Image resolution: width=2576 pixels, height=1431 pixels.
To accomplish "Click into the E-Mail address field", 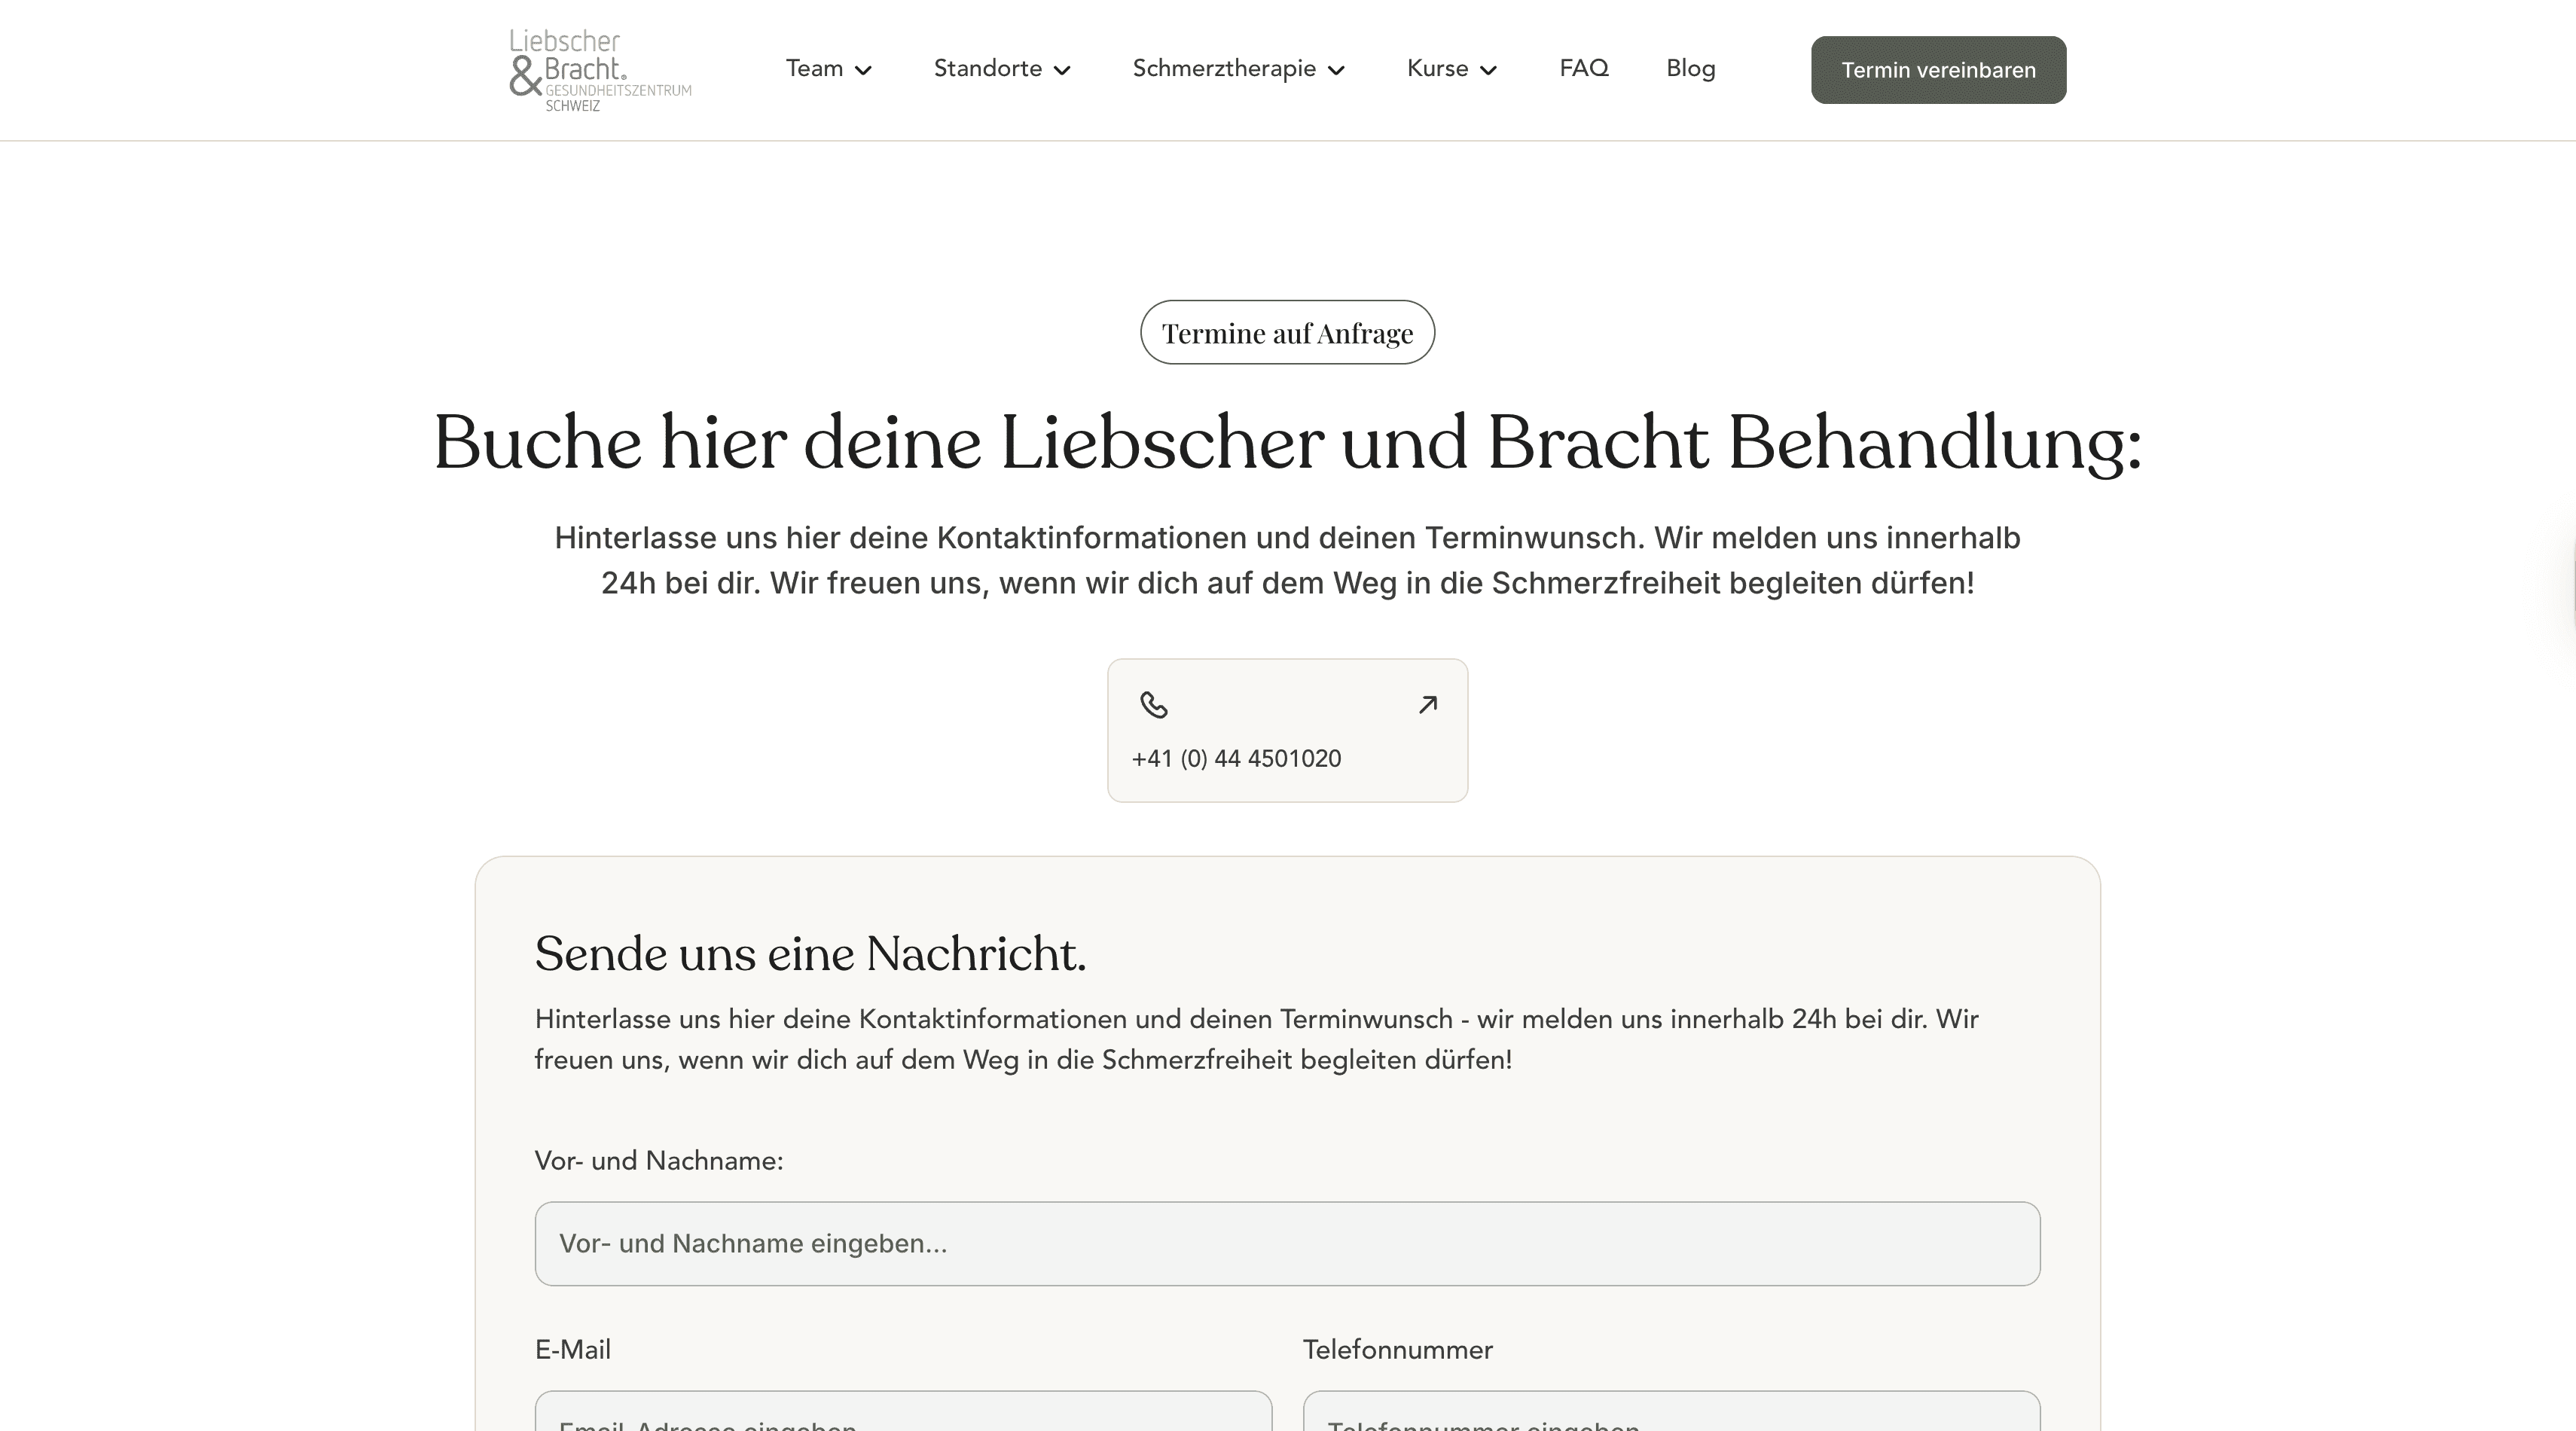I will tap(903, 1414).
